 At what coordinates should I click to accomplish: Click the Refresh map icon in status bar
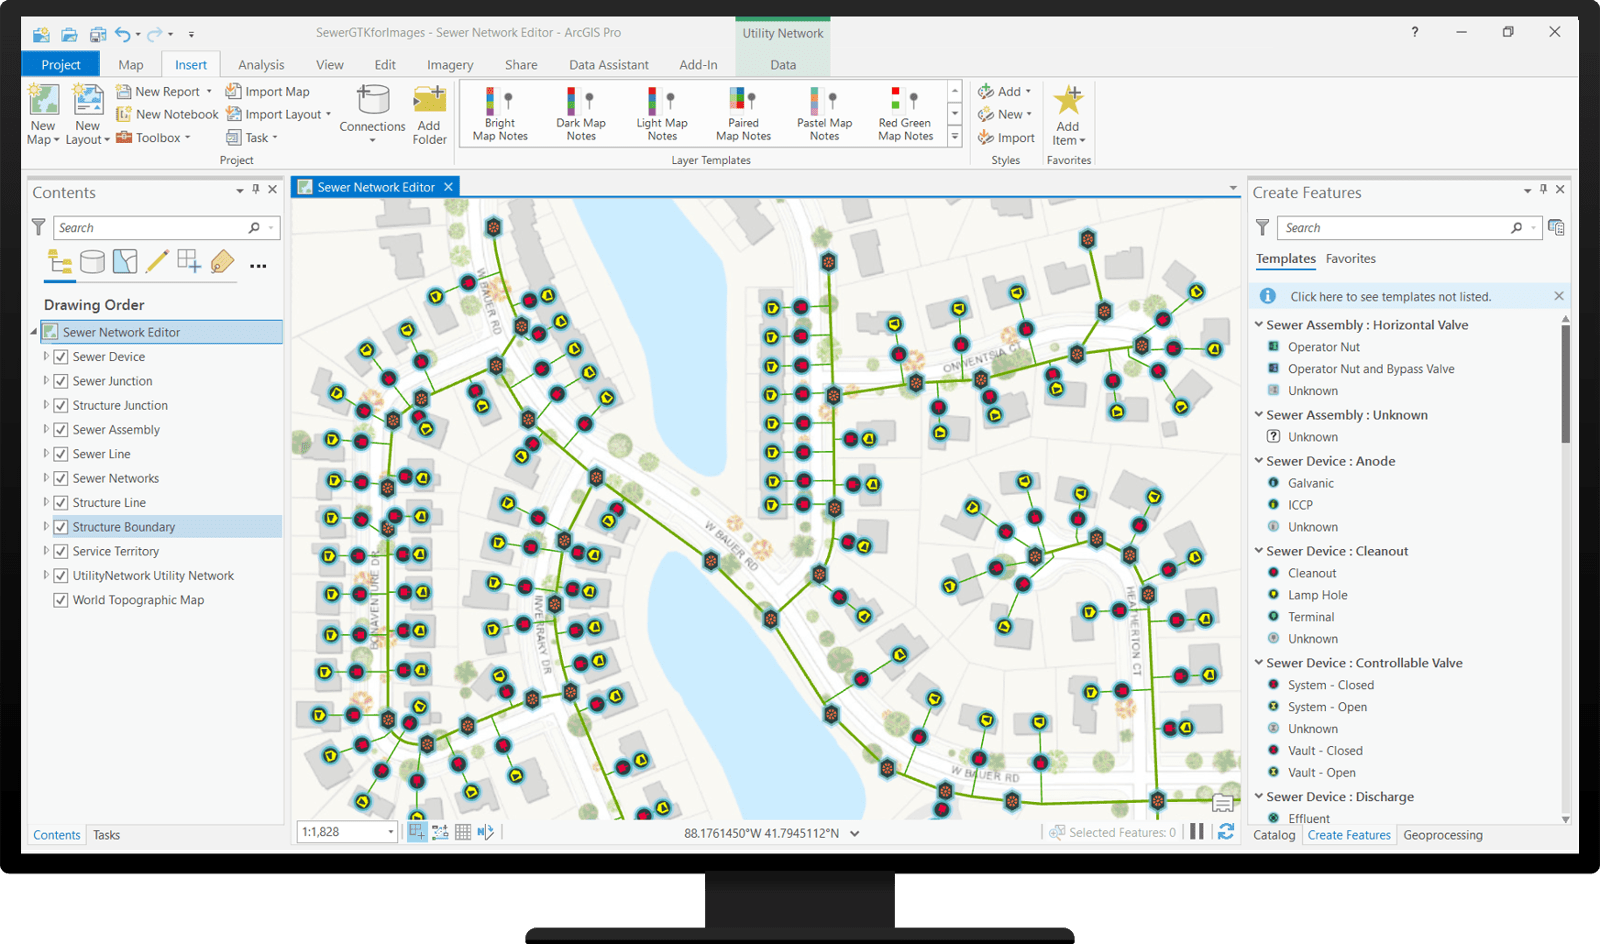[1226, 832]
